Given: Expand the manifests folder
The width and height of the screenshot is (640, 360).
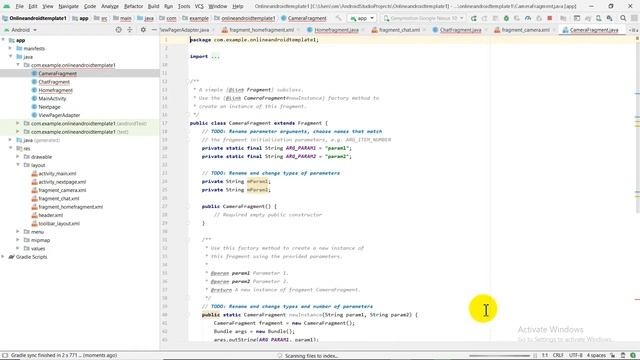Looking at the screenshot, I should 11,48.
